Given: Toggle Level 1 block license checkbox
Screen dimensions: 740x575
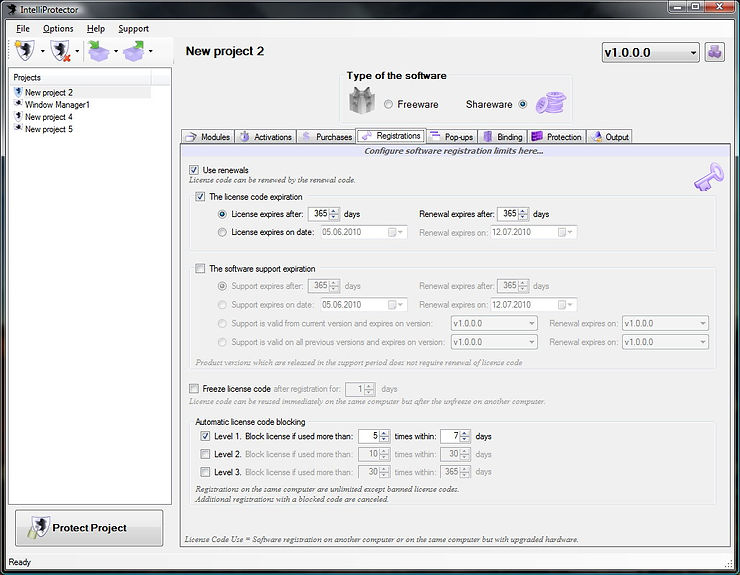Looking at the screenshot, I should coord(205,436).
